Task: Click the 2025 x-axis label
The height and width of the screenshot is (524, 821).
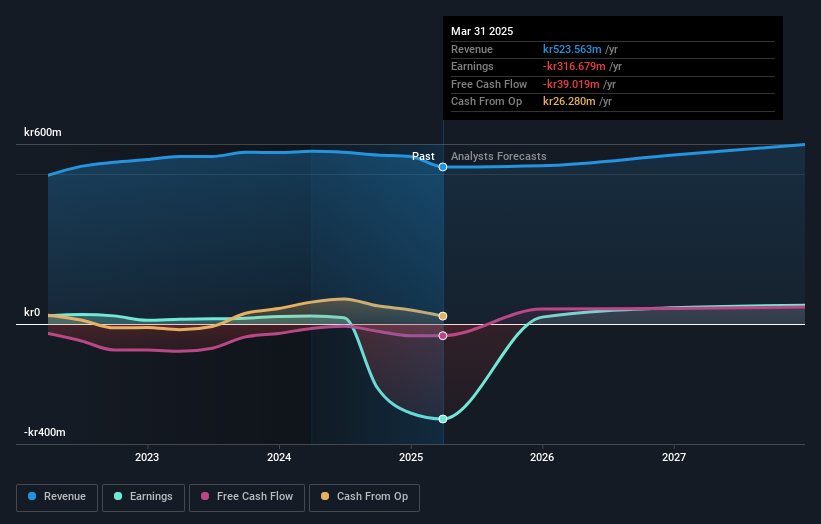Action: (411, 458)
